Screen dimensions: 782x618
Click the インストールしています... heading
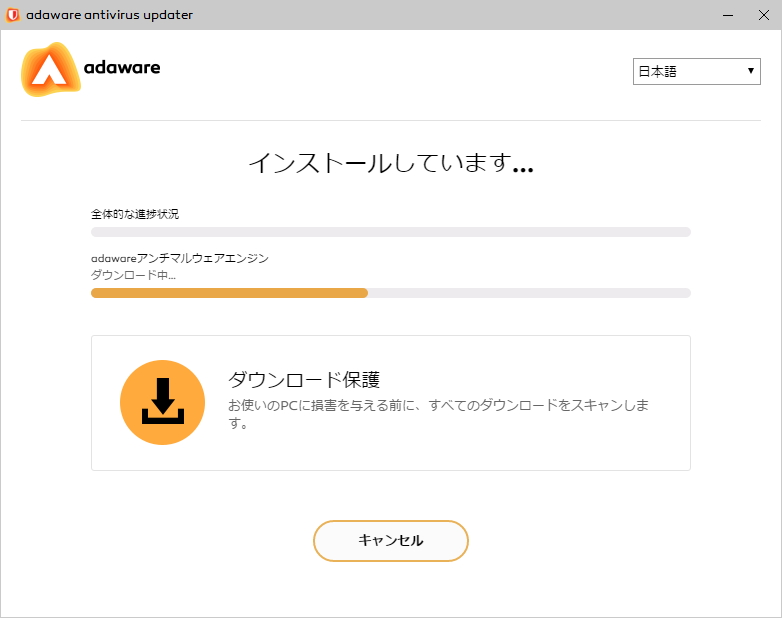pos(391,163)
